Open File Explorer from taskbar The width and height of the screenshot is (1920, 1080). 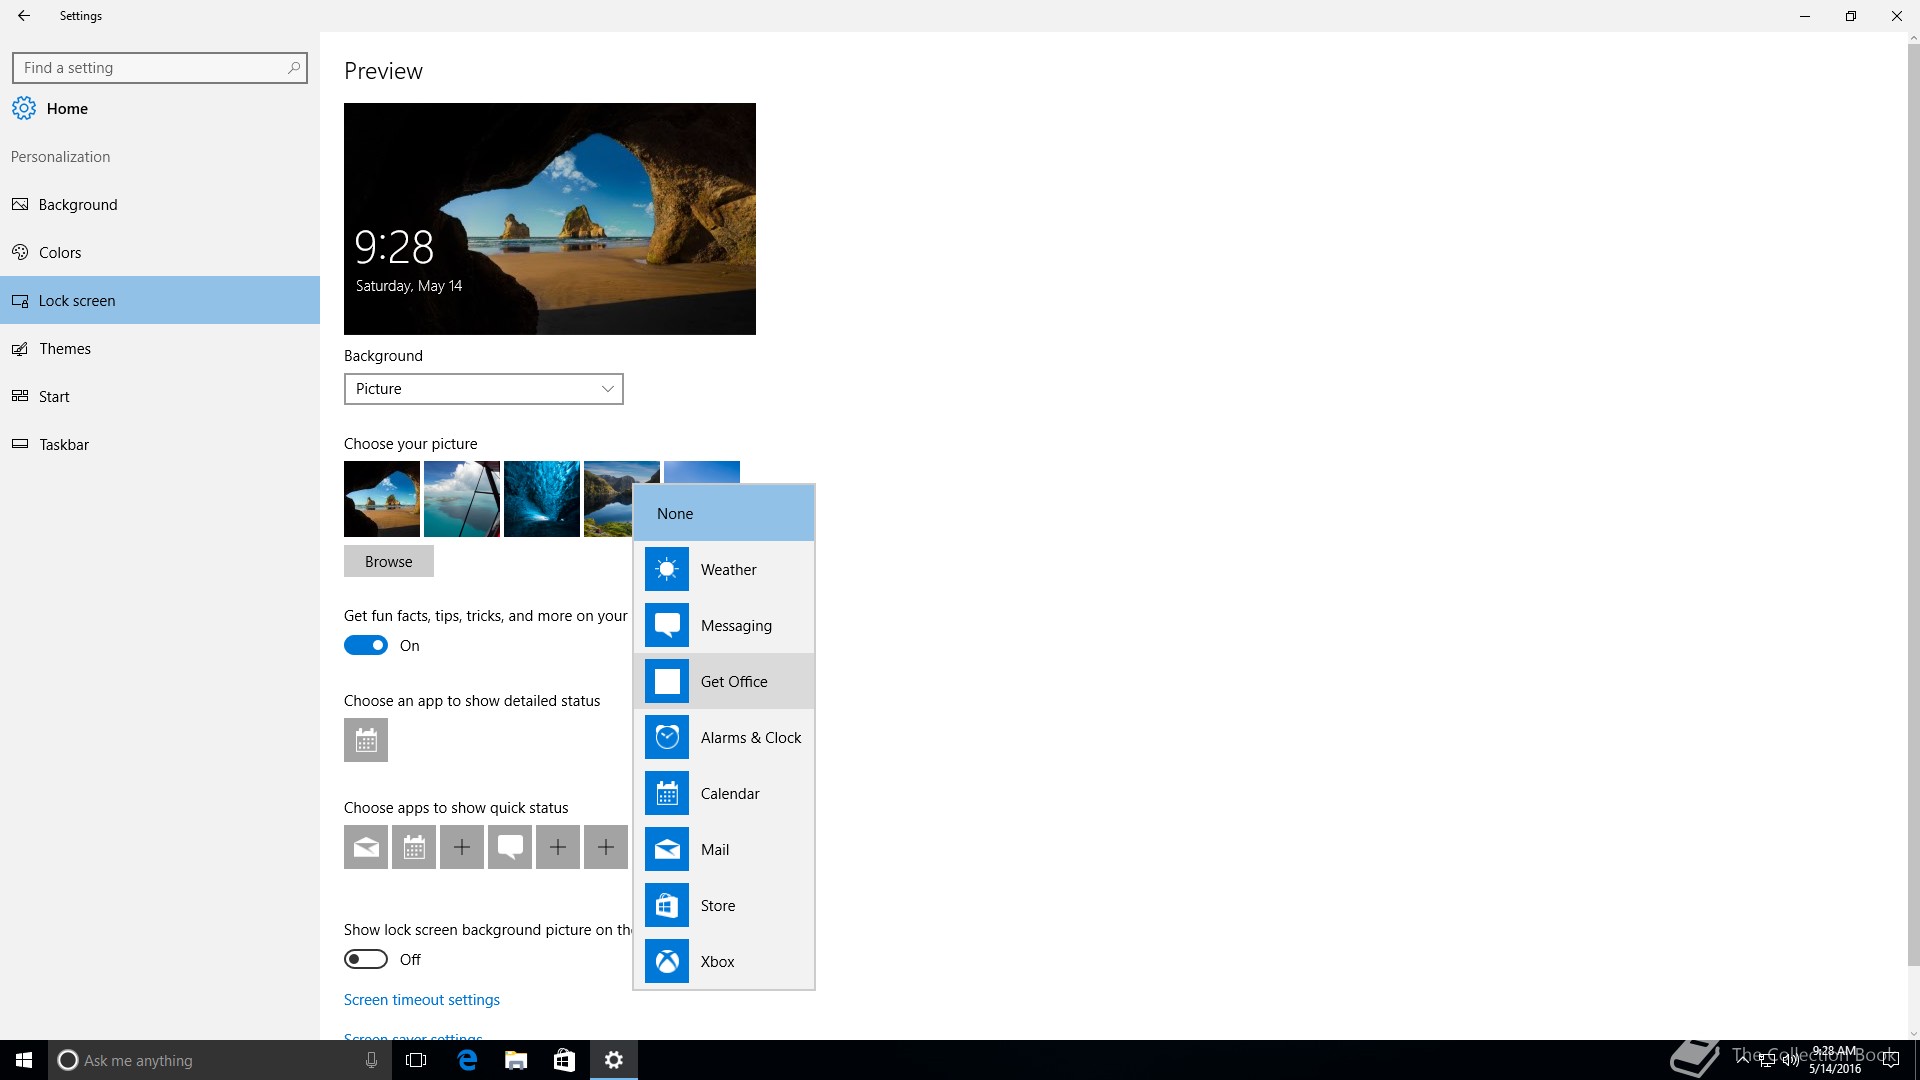516,1060
